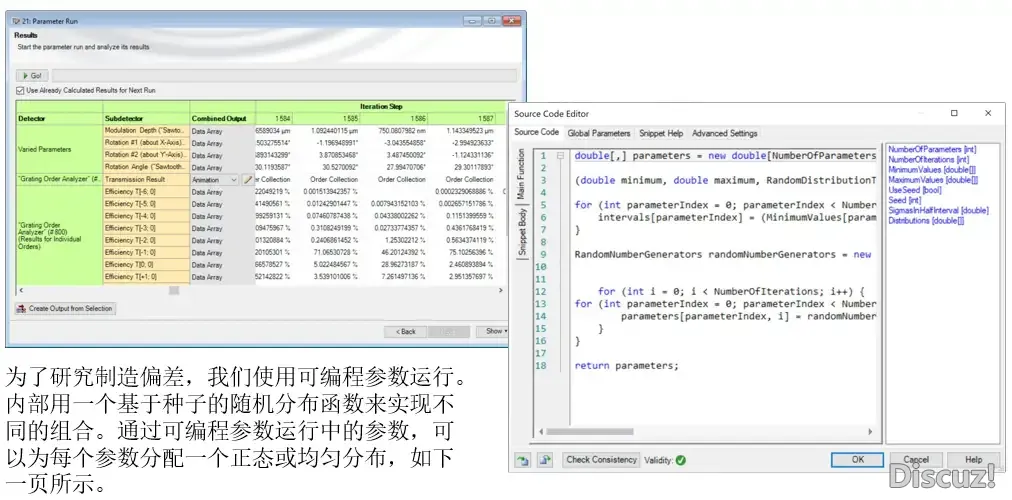Viewport: 1012px width, 500px height.
Task: Select the Rotation Angle (Sawtooth) row
Action: coord(146,168)
